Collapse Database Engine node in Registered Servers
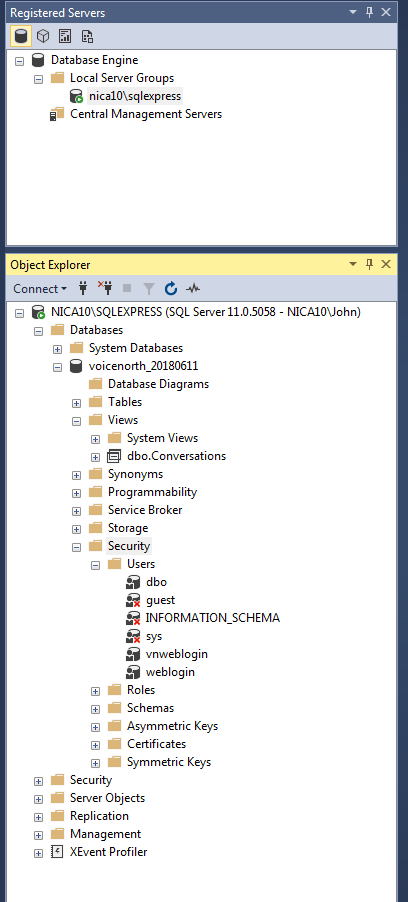 click(20, 60)
